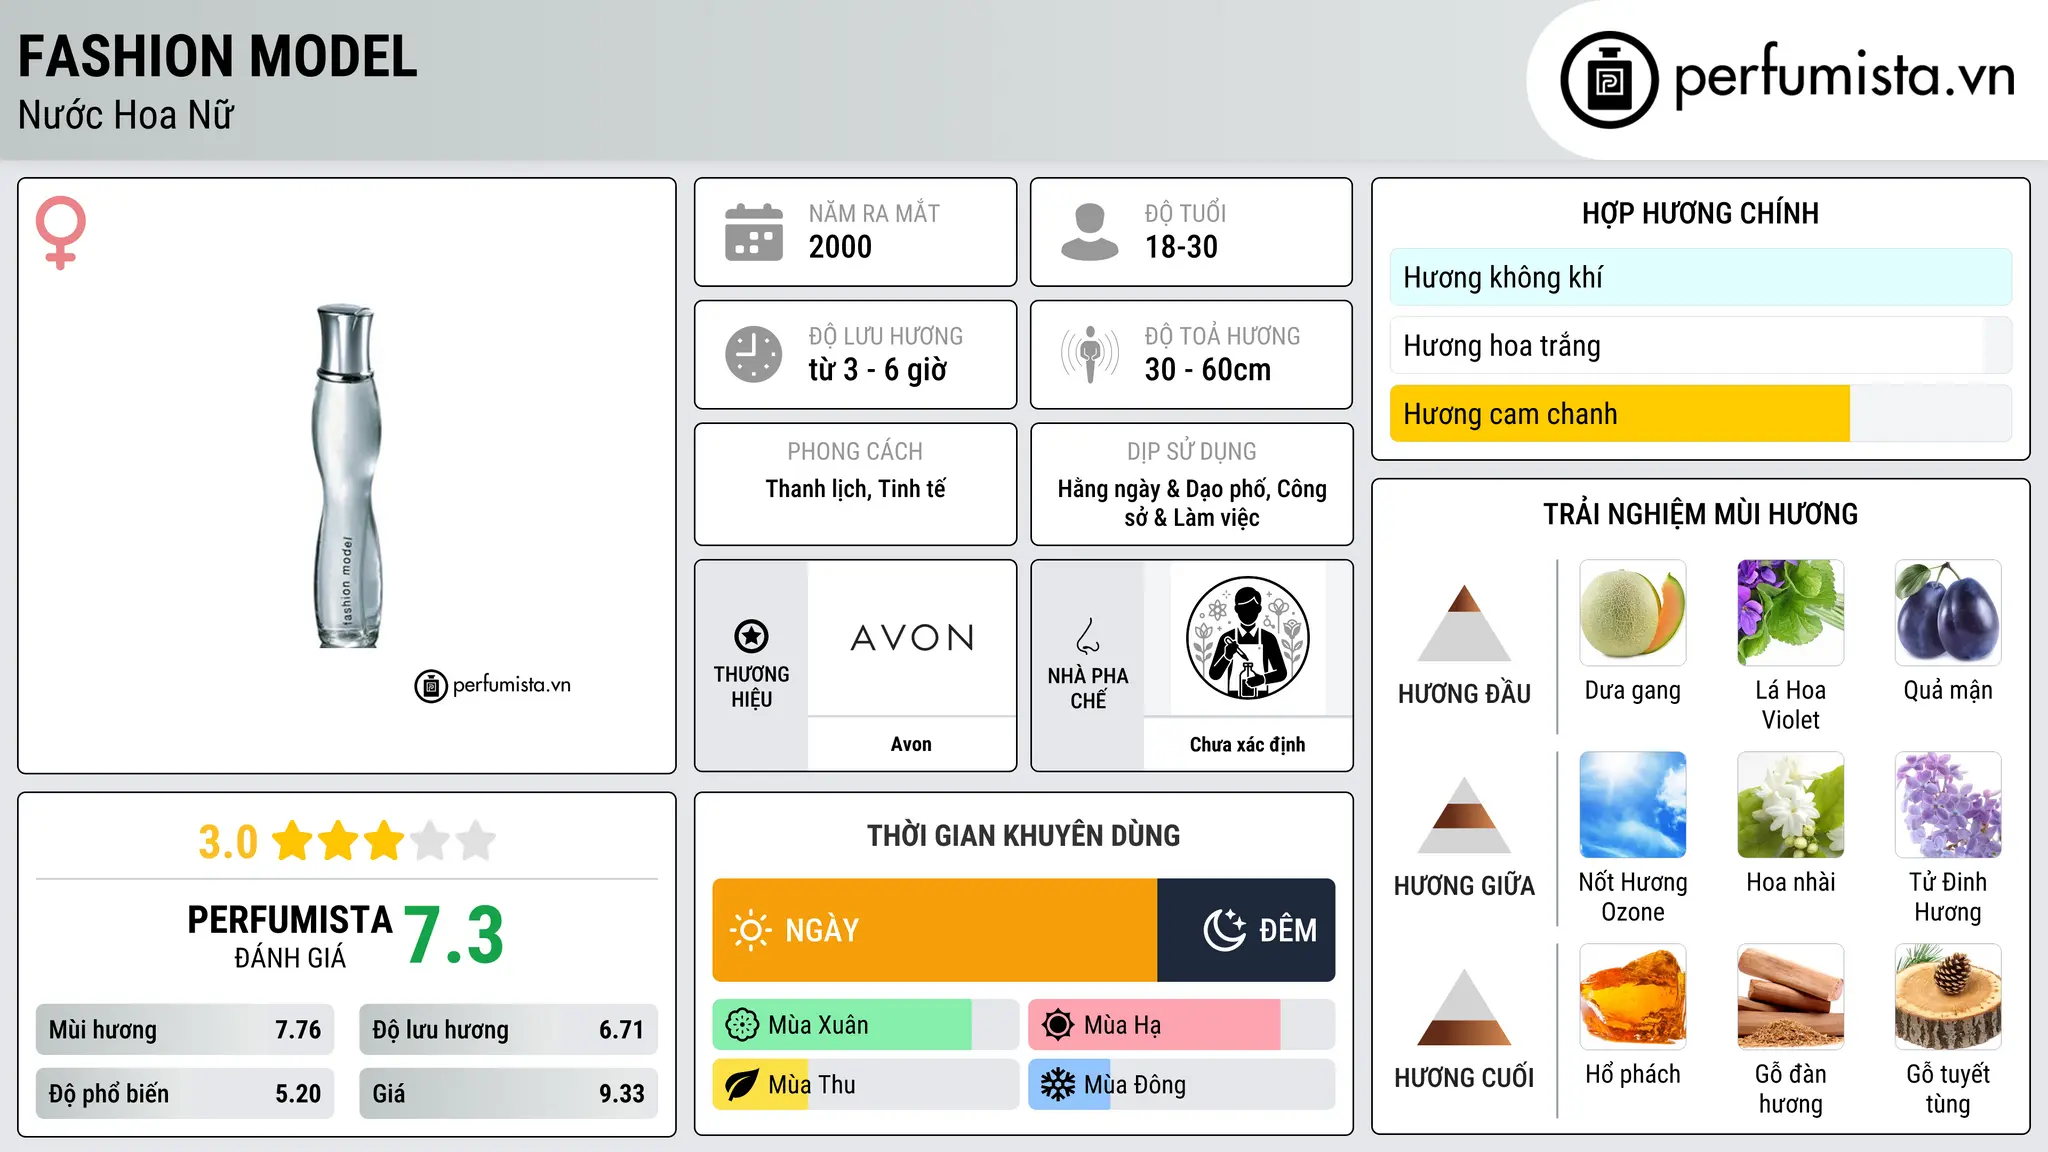Click the age range value 18-30

[1181, 247]
